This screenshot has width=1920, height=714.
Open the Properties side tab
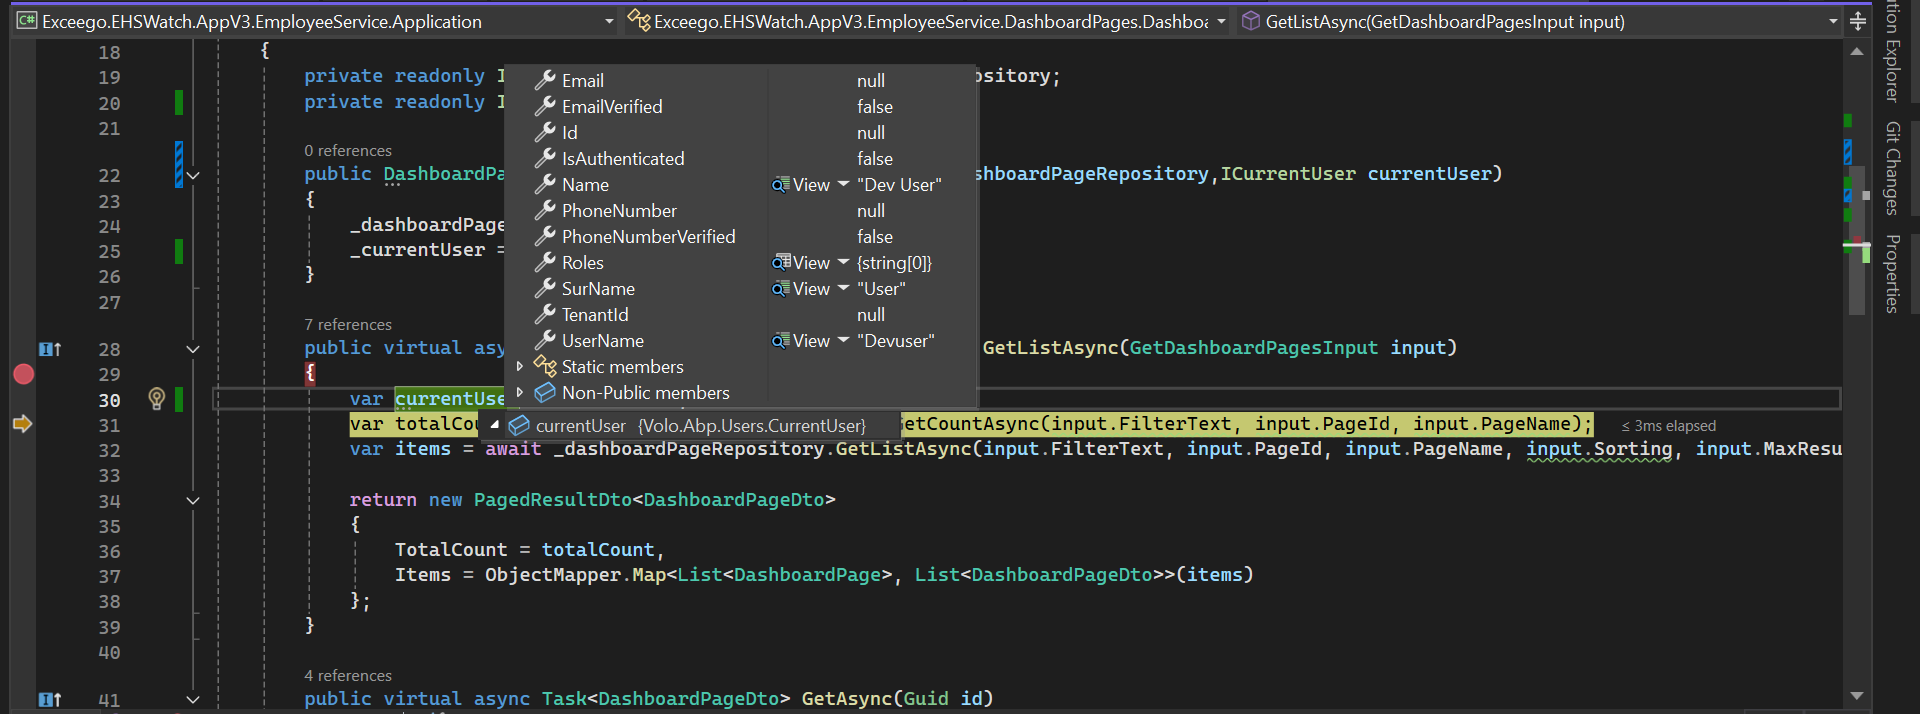pyautogui.click(x=1892, y=273)
